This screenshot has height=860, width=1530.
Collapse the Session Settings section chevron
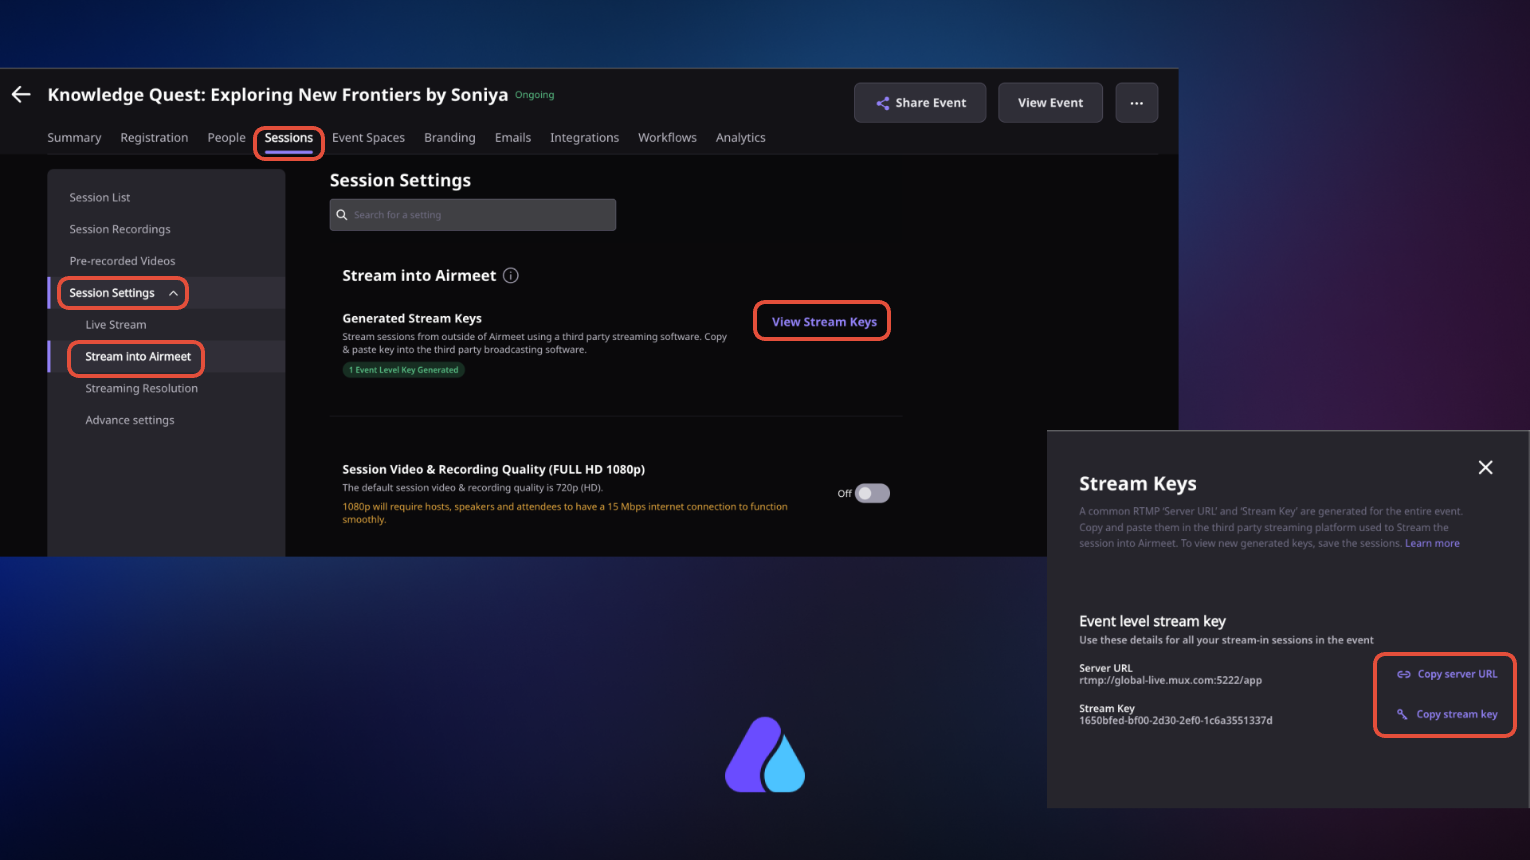pyautogui.click(x=173, y=293)
